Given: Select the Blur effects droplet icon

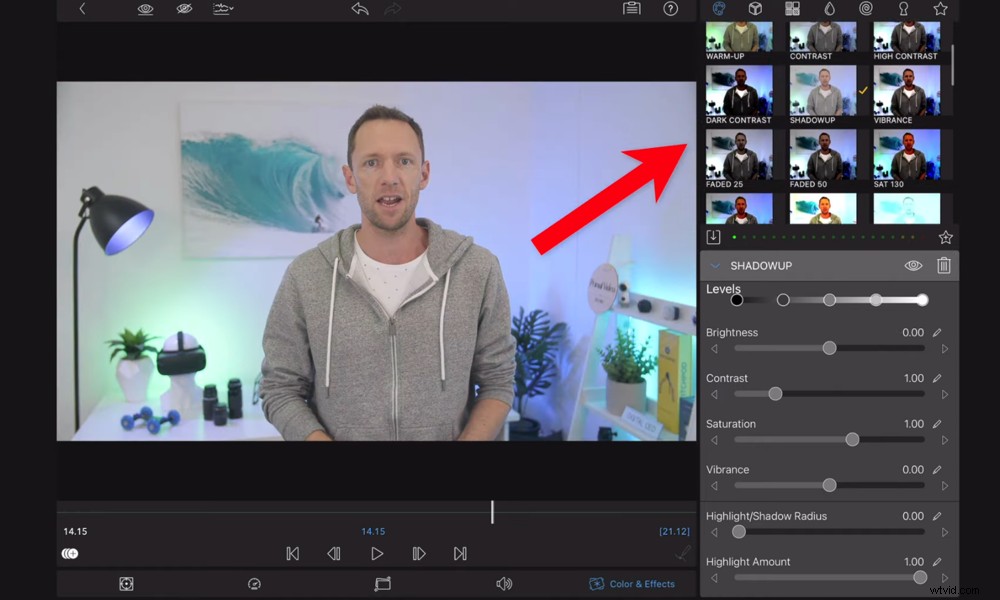Looking at the screenshot, I should [x=830, y=9].
